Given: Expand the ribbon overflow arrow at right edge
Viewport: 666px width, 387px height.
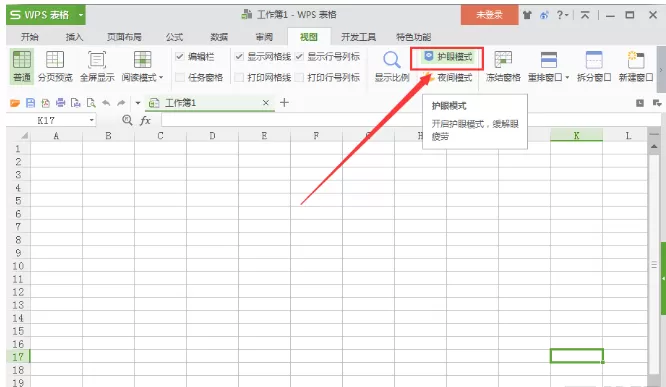Looking at the screenshot, I should tap(660, 70).
